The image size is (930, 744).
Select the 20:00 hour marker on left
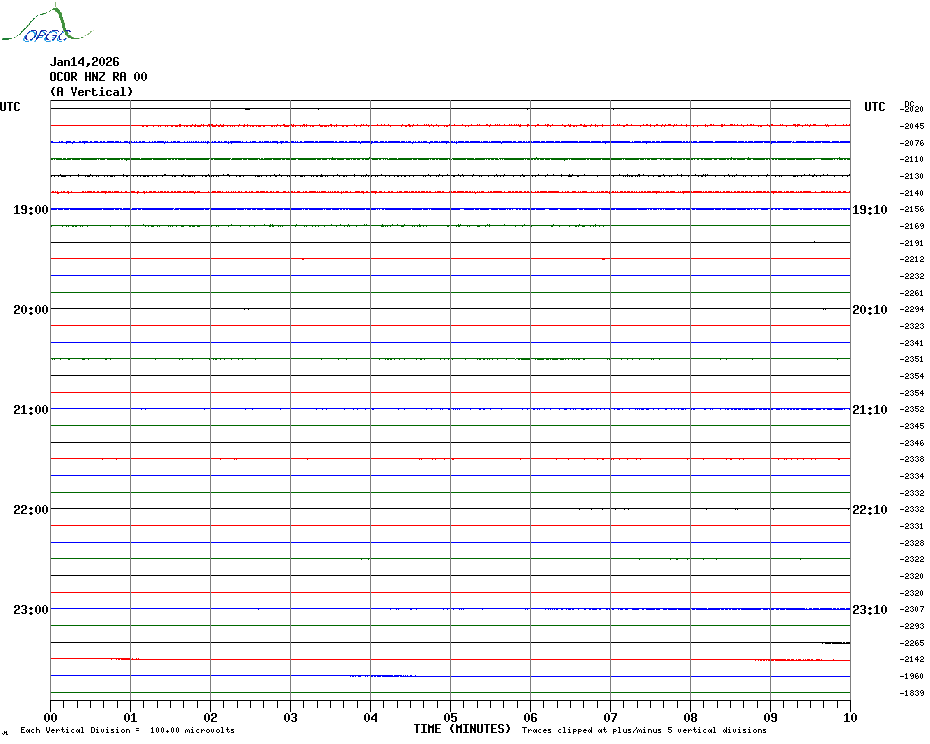30,310
